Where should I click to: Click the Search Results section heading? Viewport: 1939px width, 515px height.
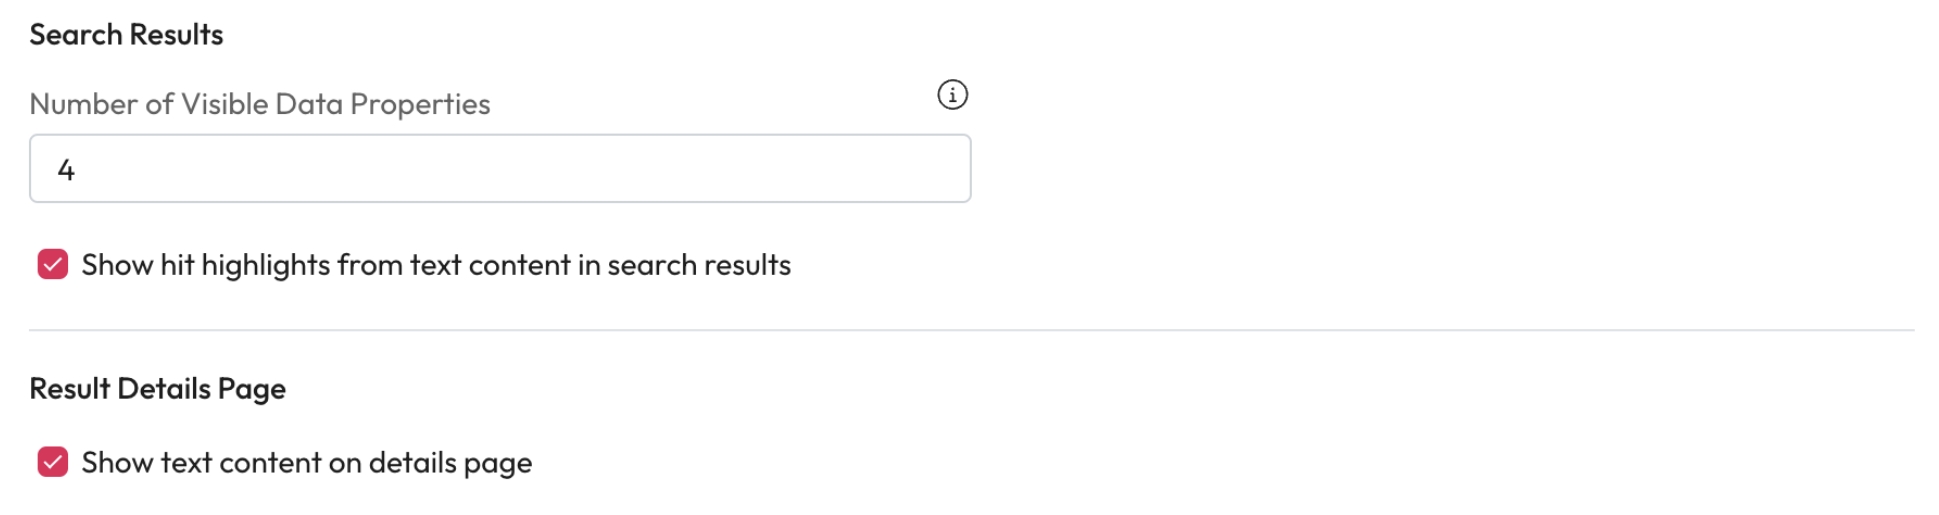(126, 35)
